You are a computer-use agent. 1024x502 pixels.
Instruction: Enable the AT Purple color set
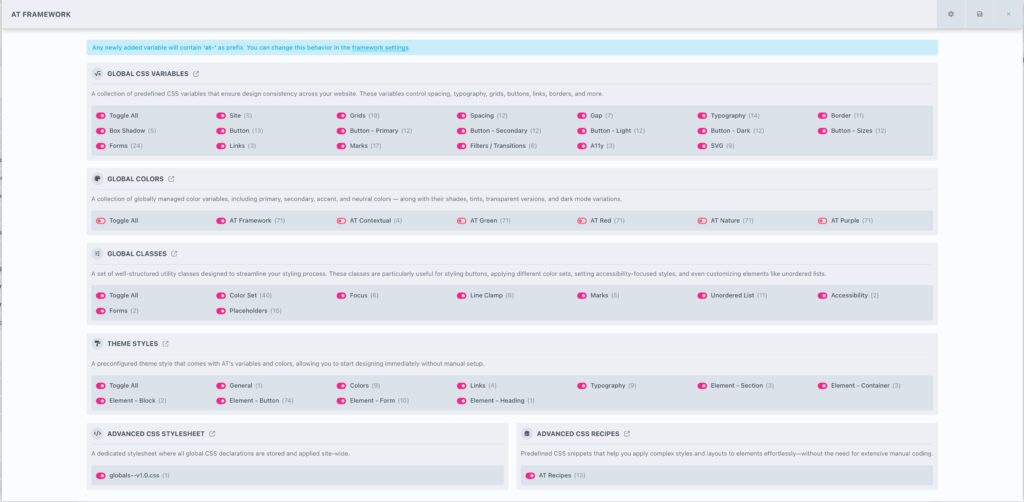[x=822, y=220]
